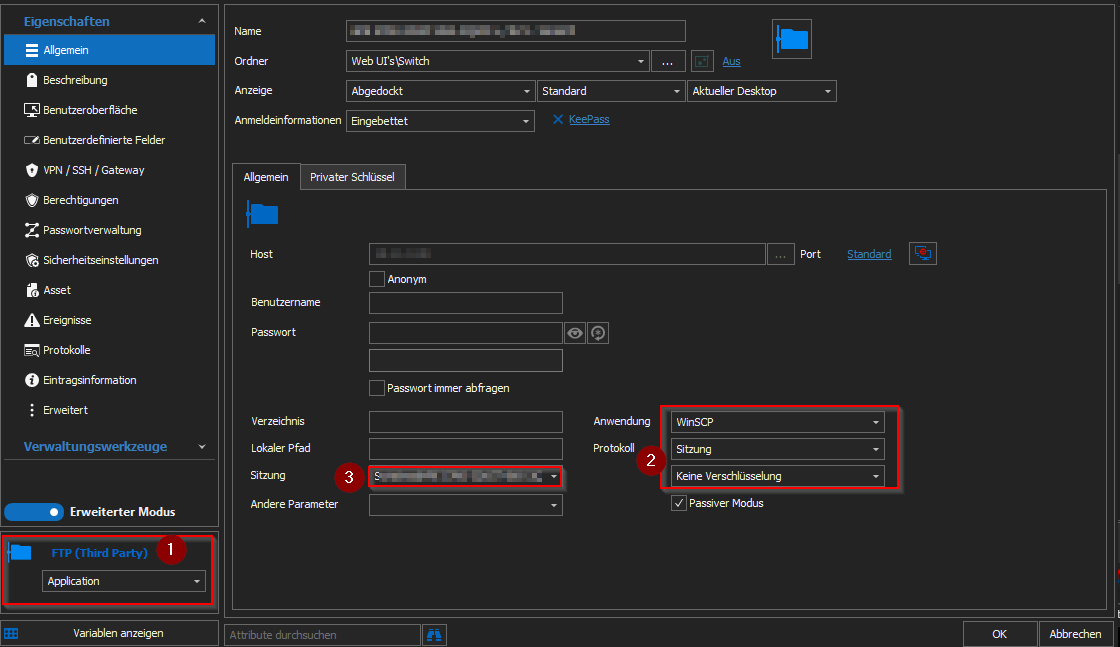This screenshot has height=647, width=1120.
Task: Click Variablen anzeigen button
Action: point(118,633)
